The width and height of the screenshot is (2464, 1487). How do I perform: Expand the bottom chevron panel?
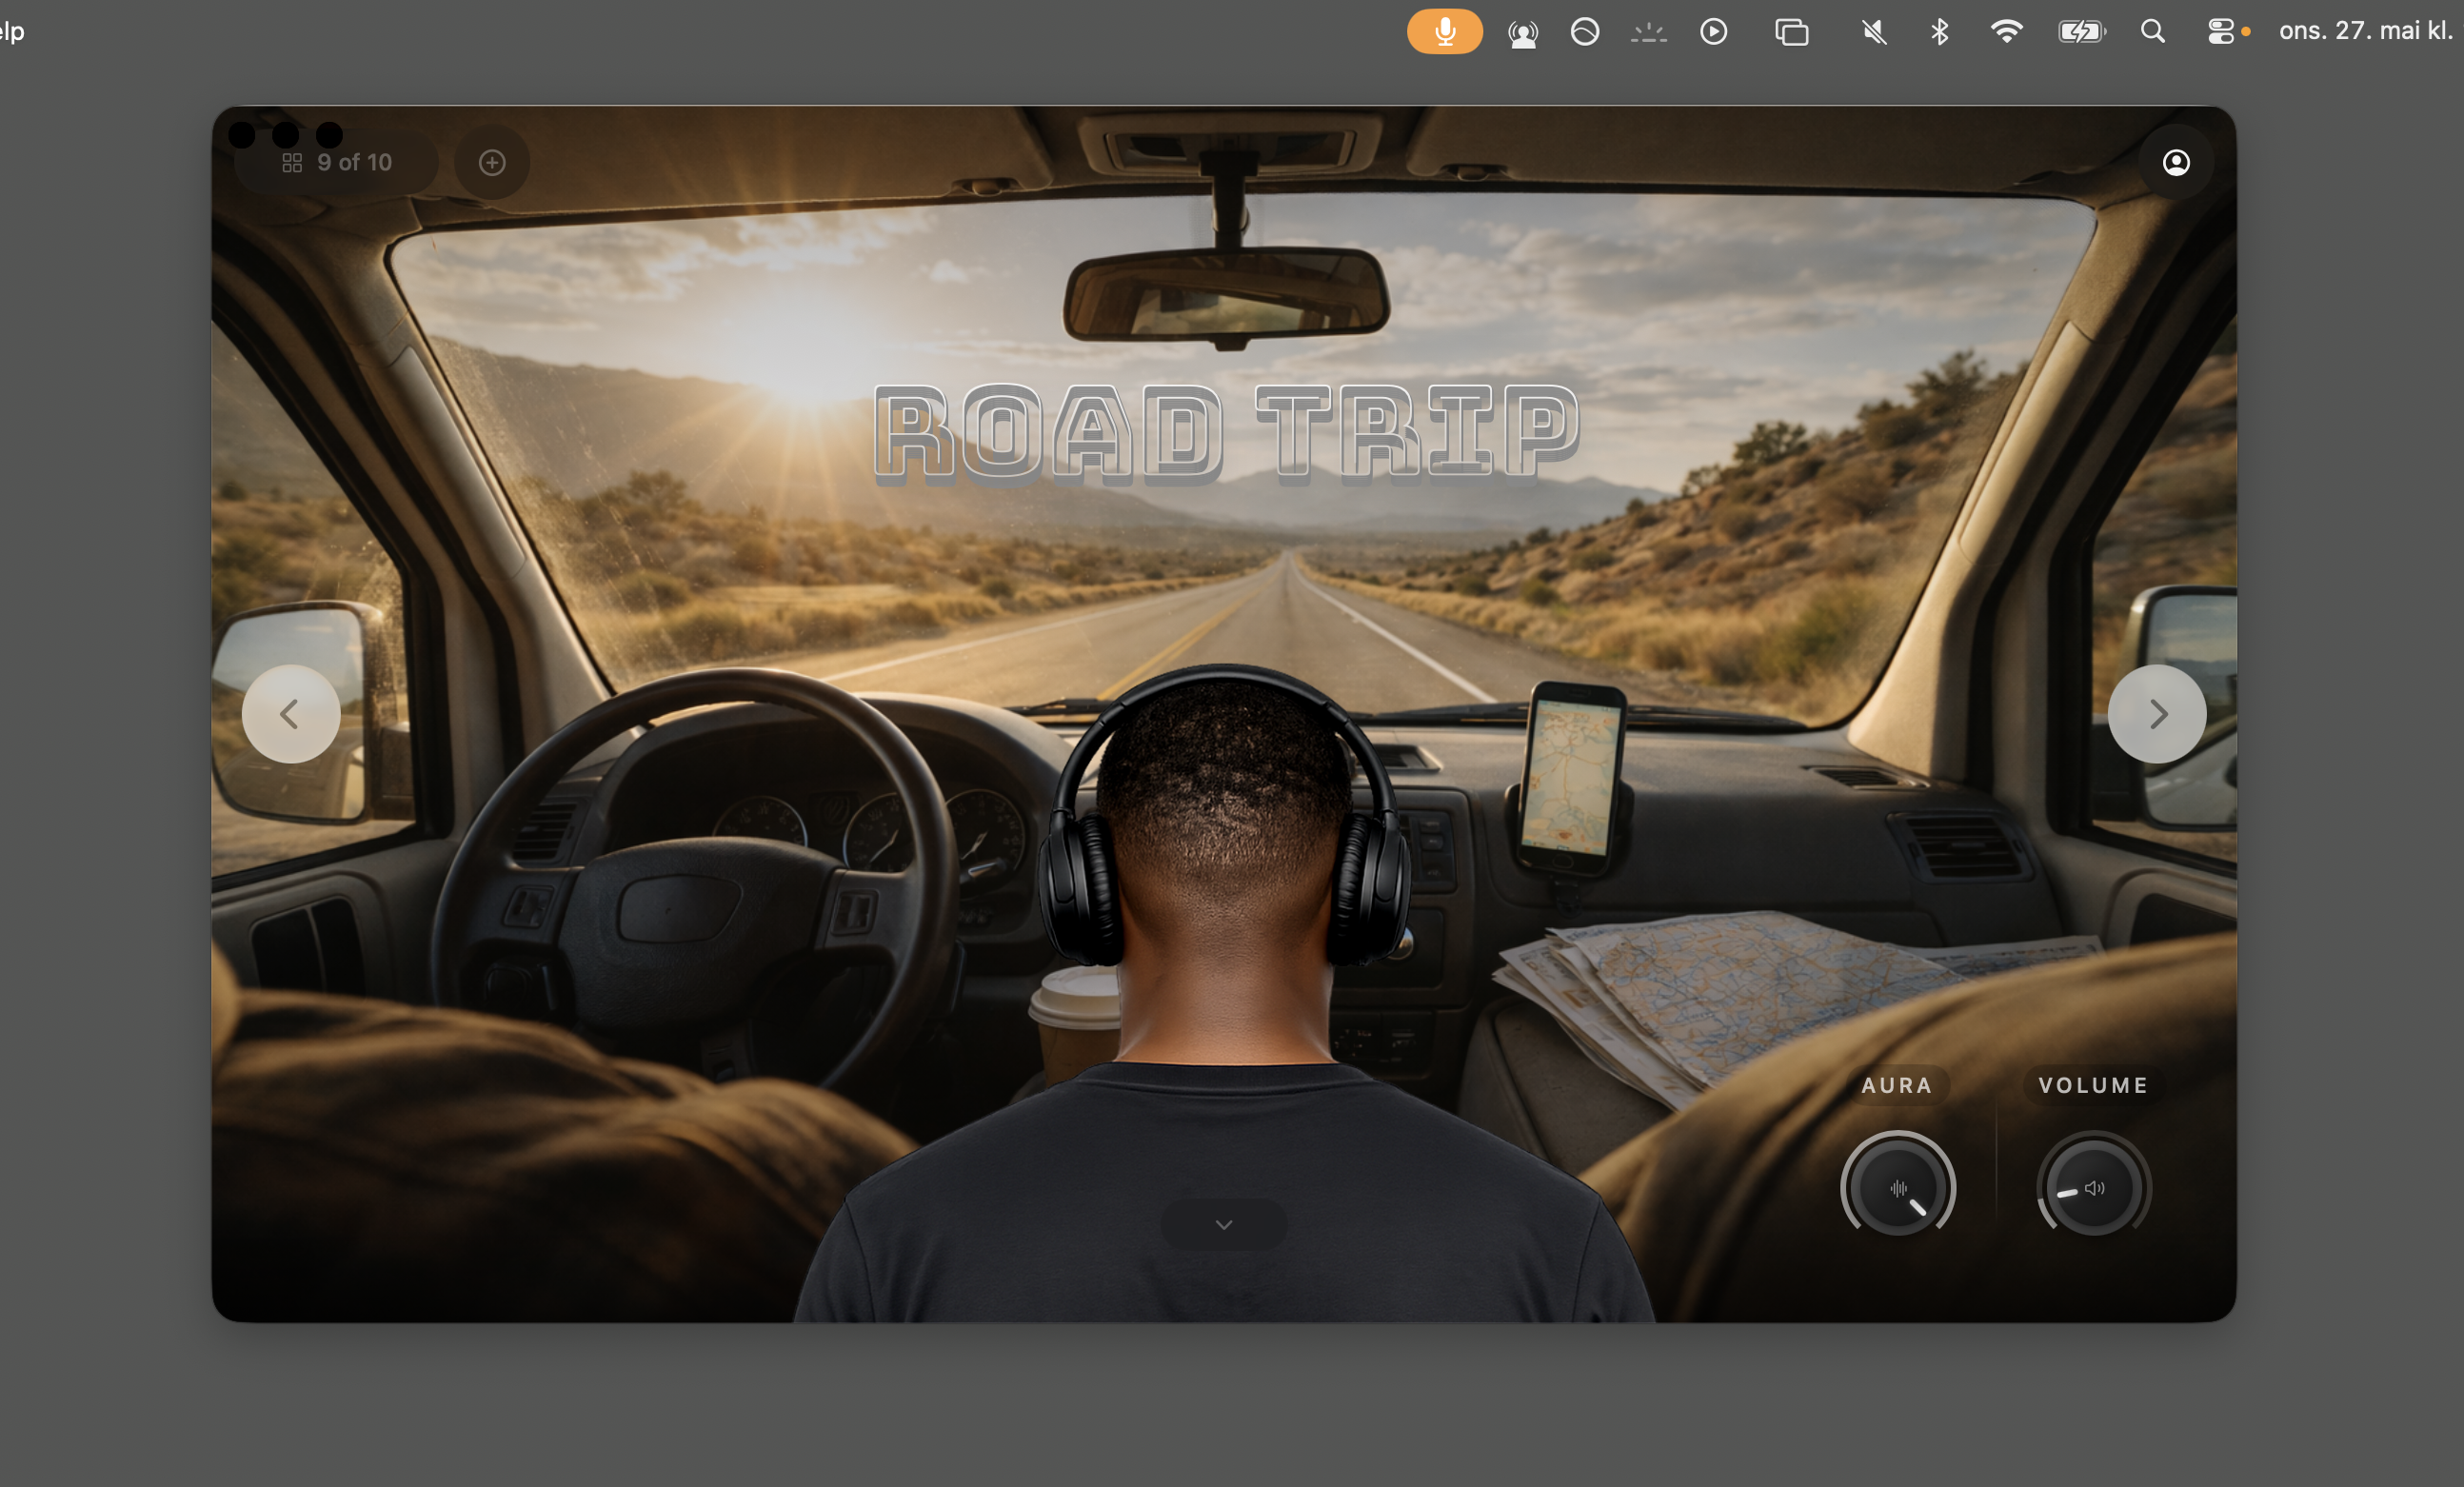click(x=1224, y=1224)
